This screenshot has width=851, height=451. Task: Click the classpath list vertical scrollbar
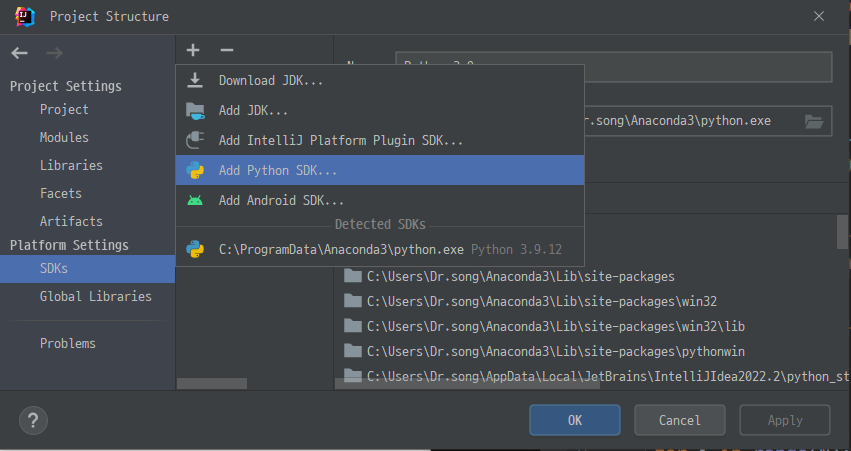(842, 232)
